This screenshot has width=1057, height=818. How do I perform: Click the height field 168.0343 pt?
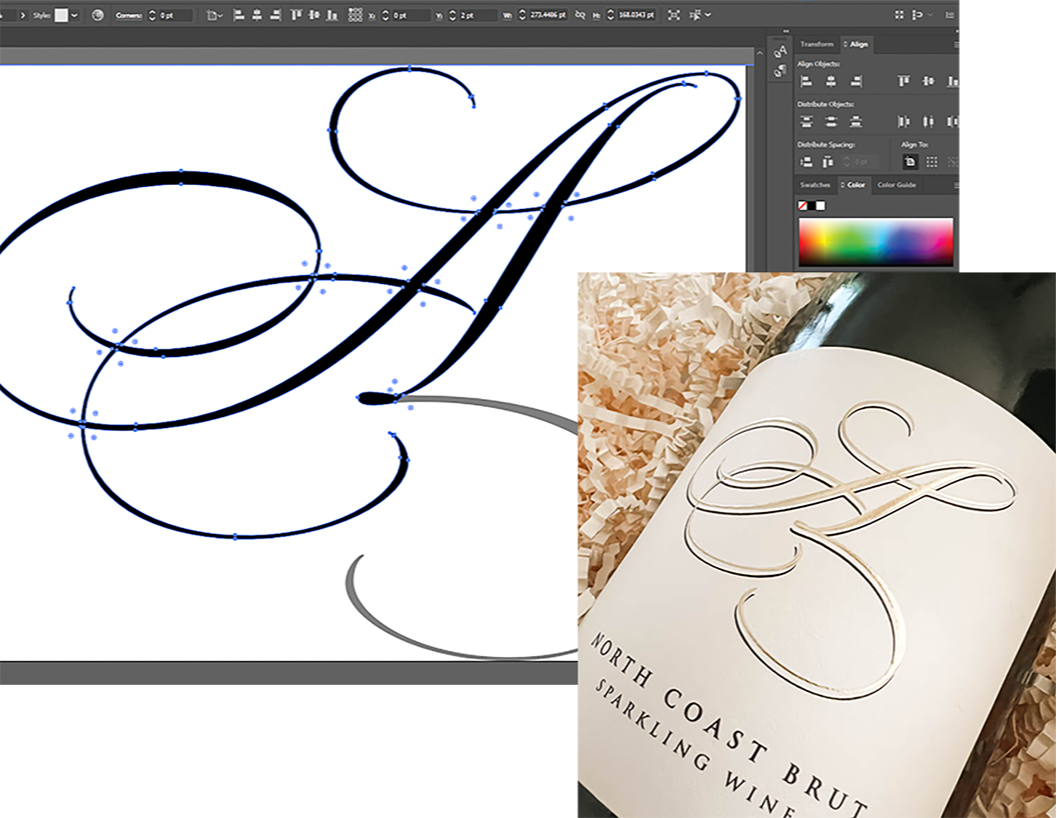pos(636,15)
